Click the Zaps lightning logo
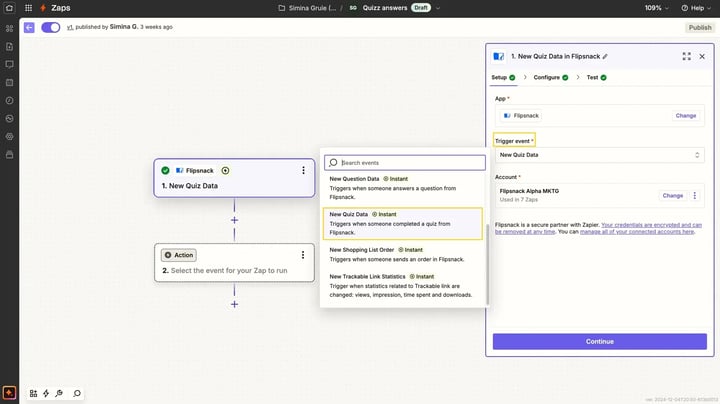720x404 pixels. [x=43, y=8]
